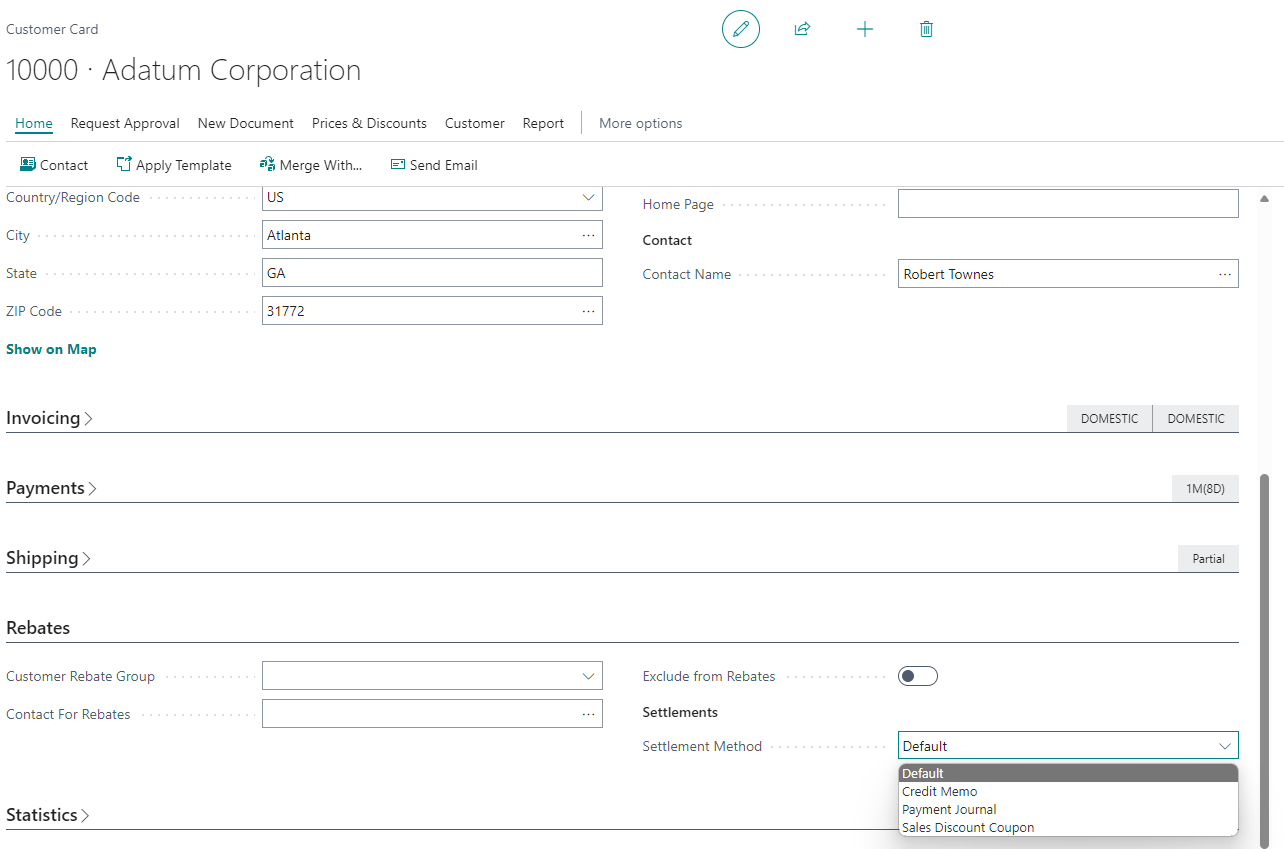Image resolution: width=1284 pixels, height=849 pixels.
Task: Toggle Exclude from Rebates switch
Action: point(918,676)
